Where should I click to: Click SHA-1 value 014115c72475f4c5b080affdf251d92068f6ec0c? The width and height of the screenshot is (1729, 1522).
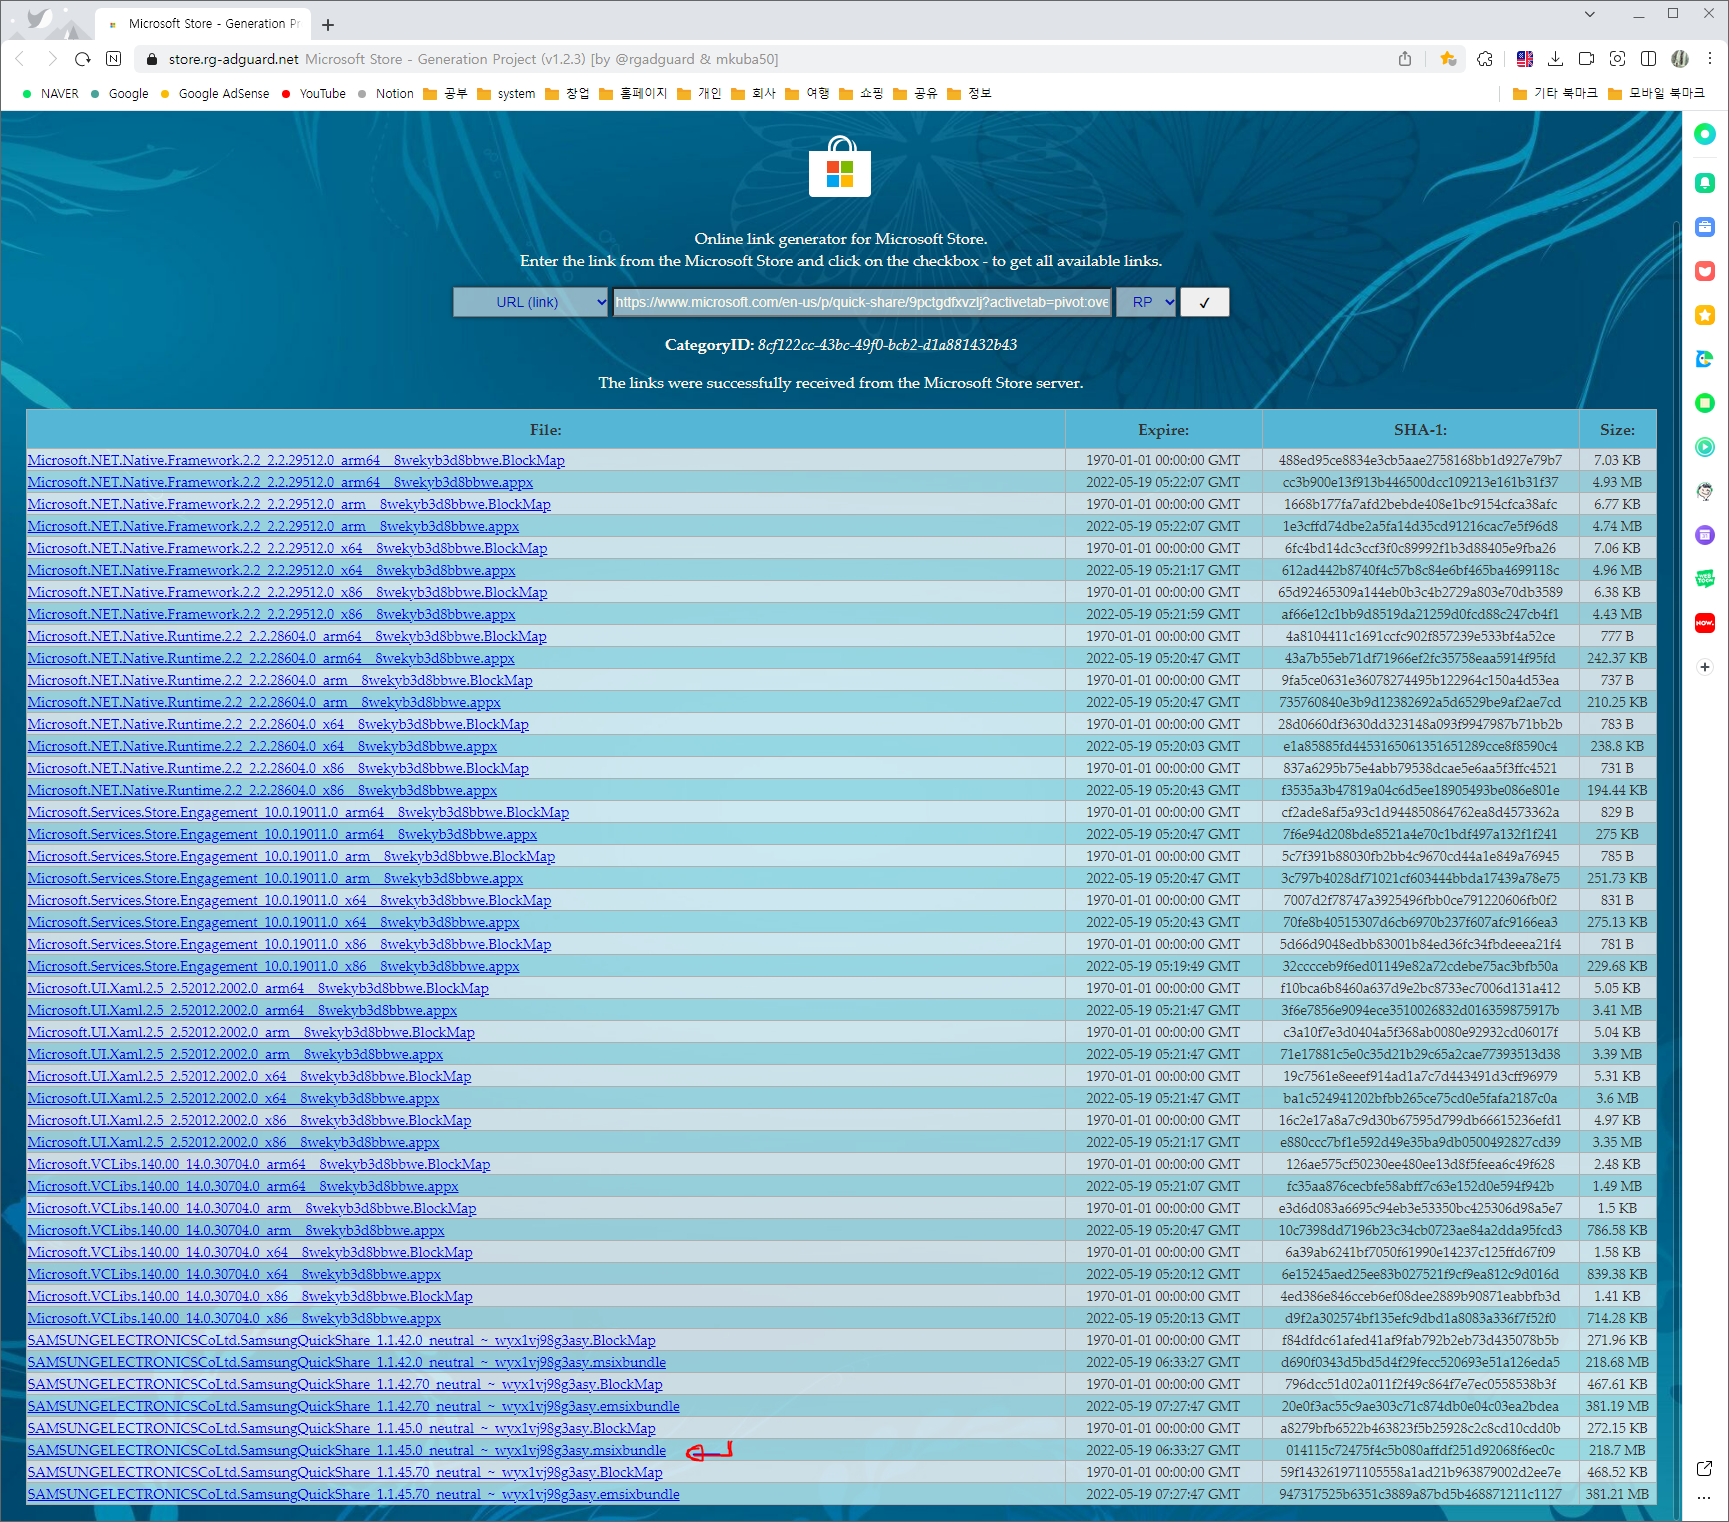(x=1420, y=1450)
